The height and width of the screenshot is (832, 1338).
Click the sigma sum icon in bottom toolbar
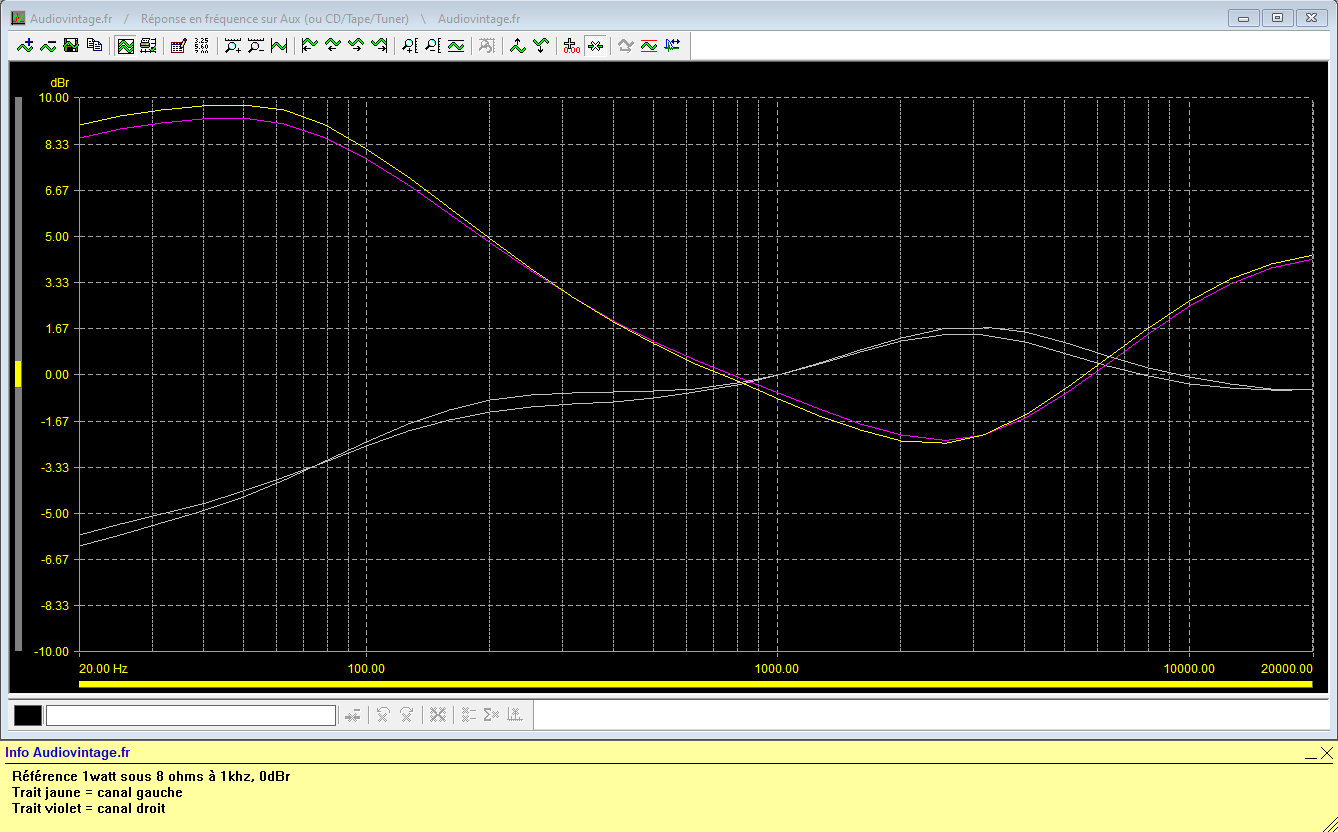tap(491, 715)
